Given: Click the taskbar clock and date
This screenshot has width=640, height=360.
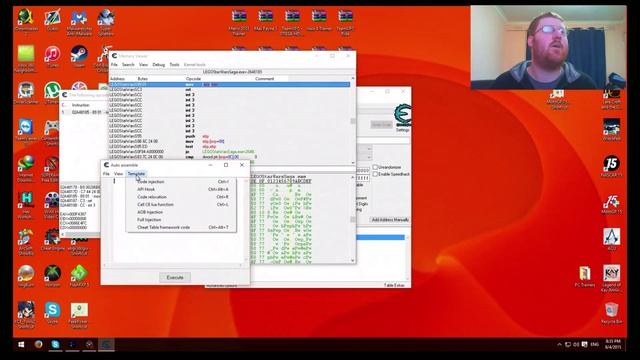Looking at the screenshot, I should (612, 344).
